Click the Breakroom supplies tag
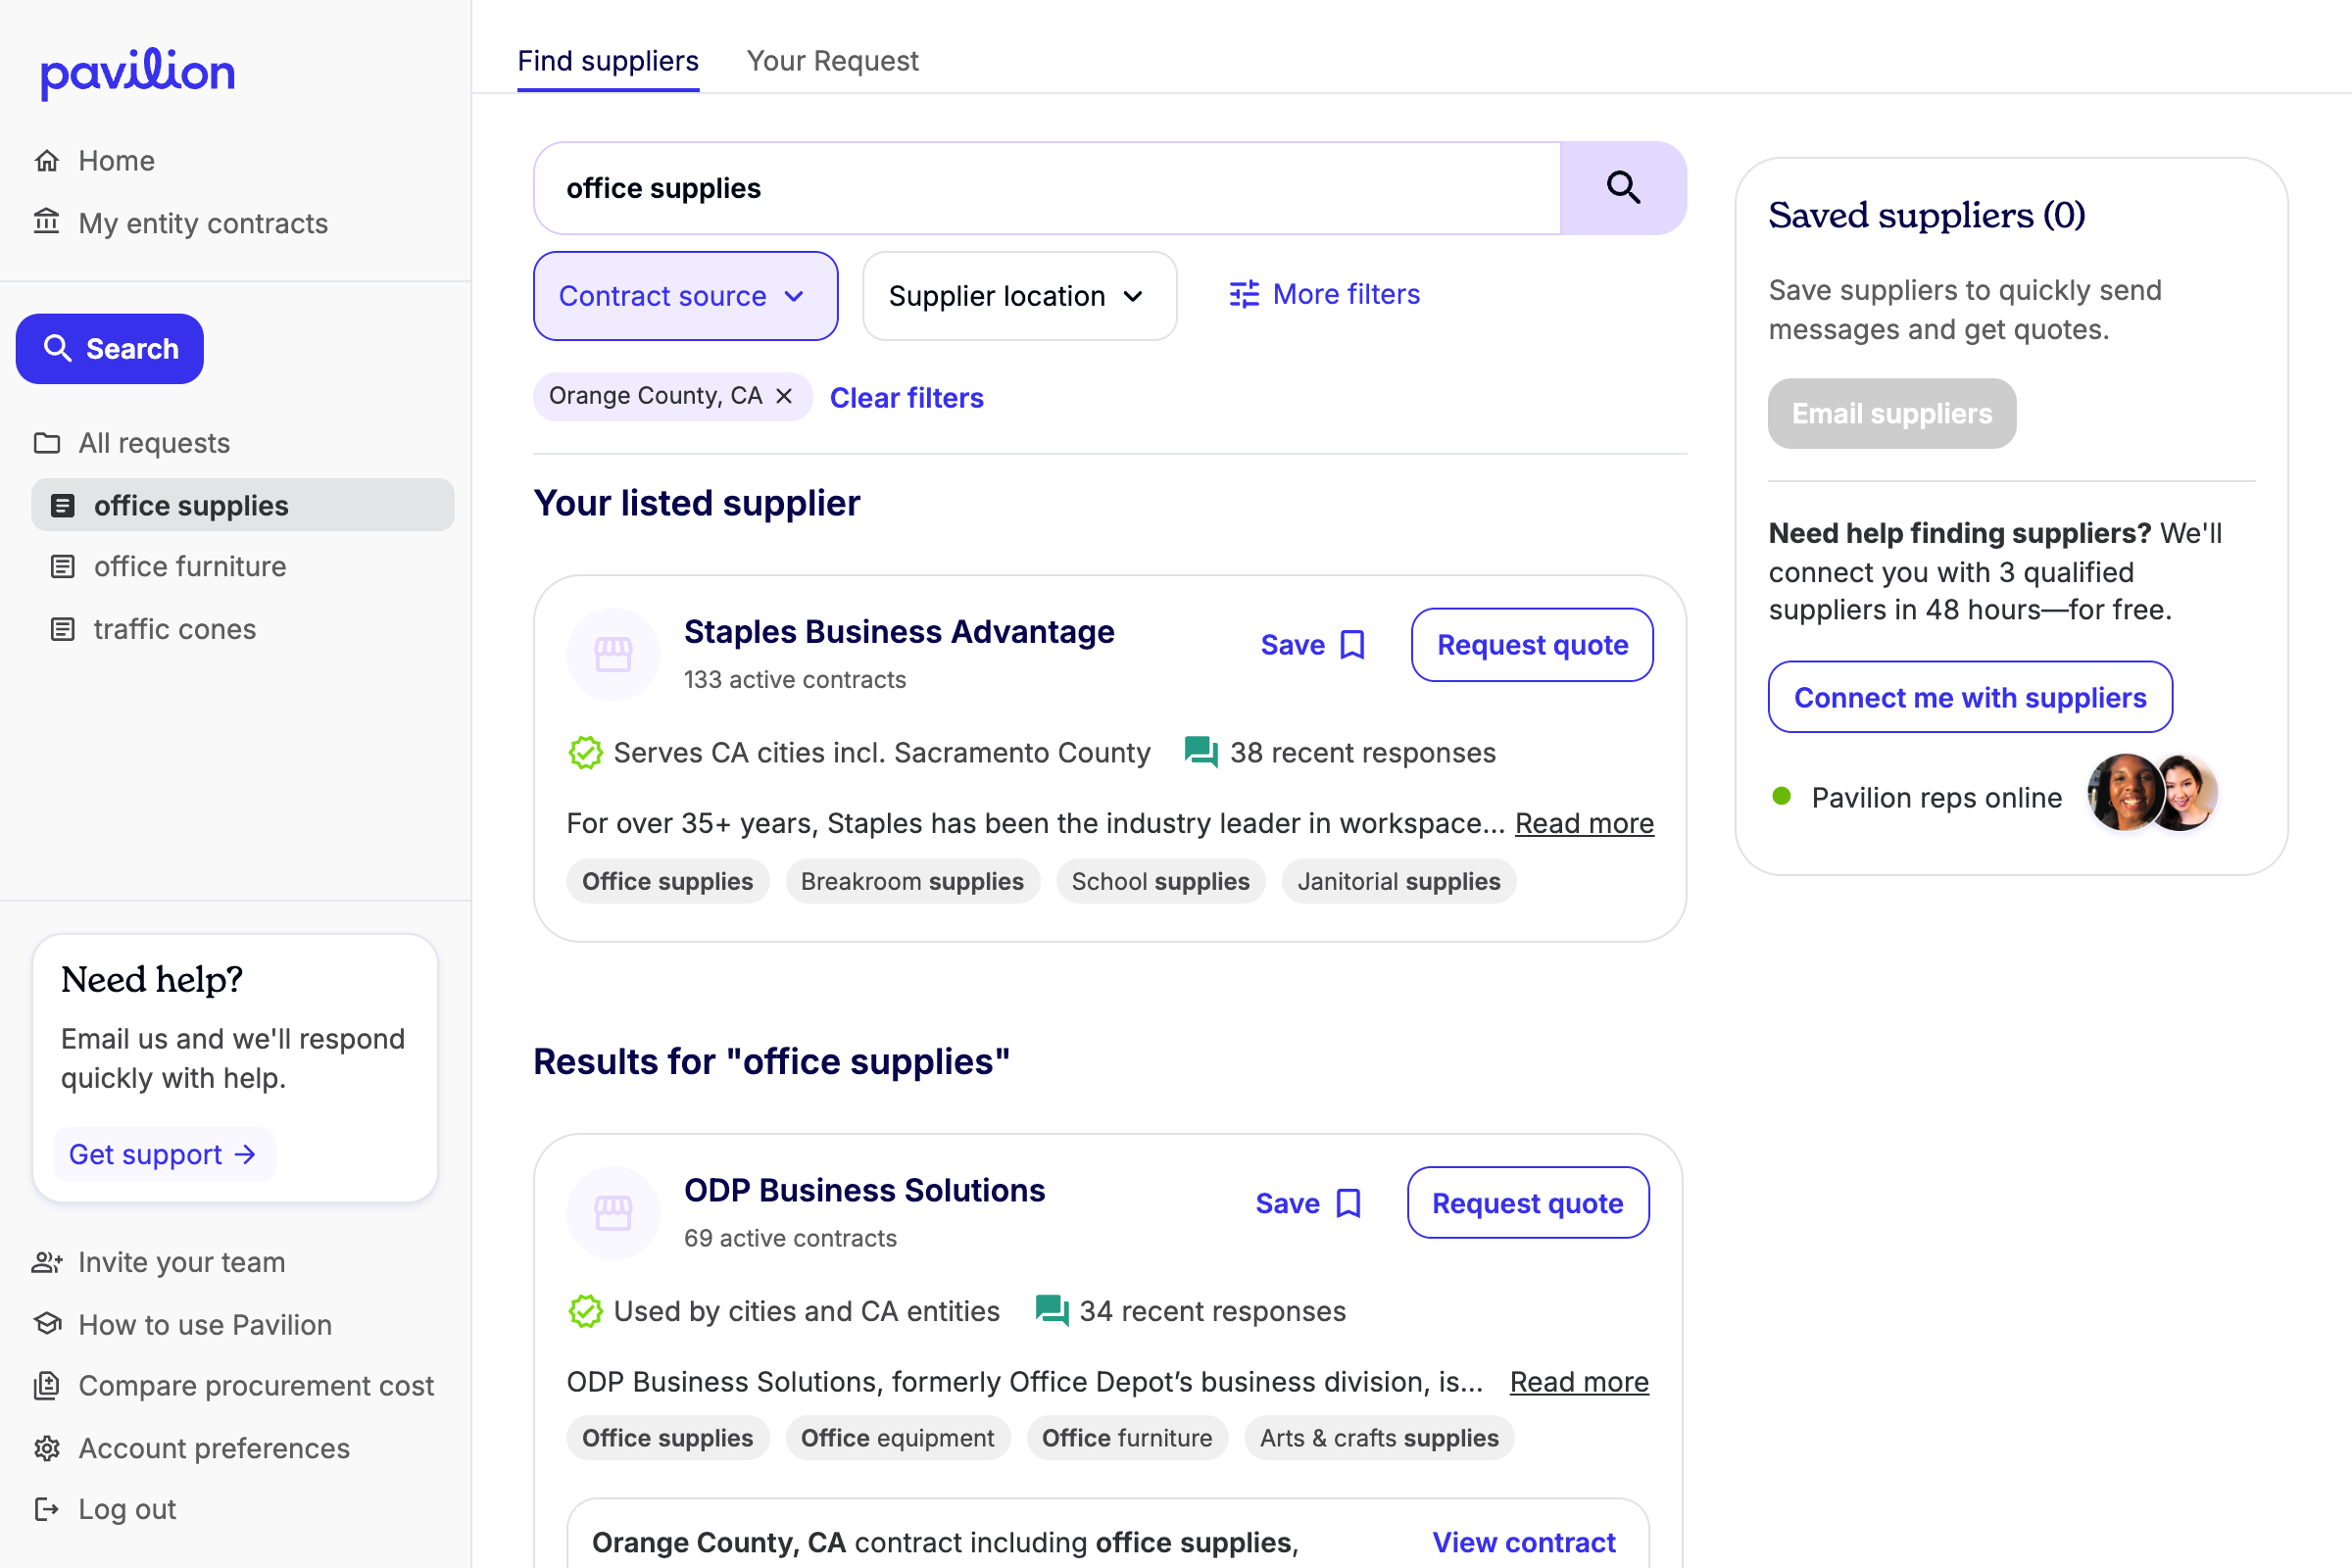 click(912, 881)
